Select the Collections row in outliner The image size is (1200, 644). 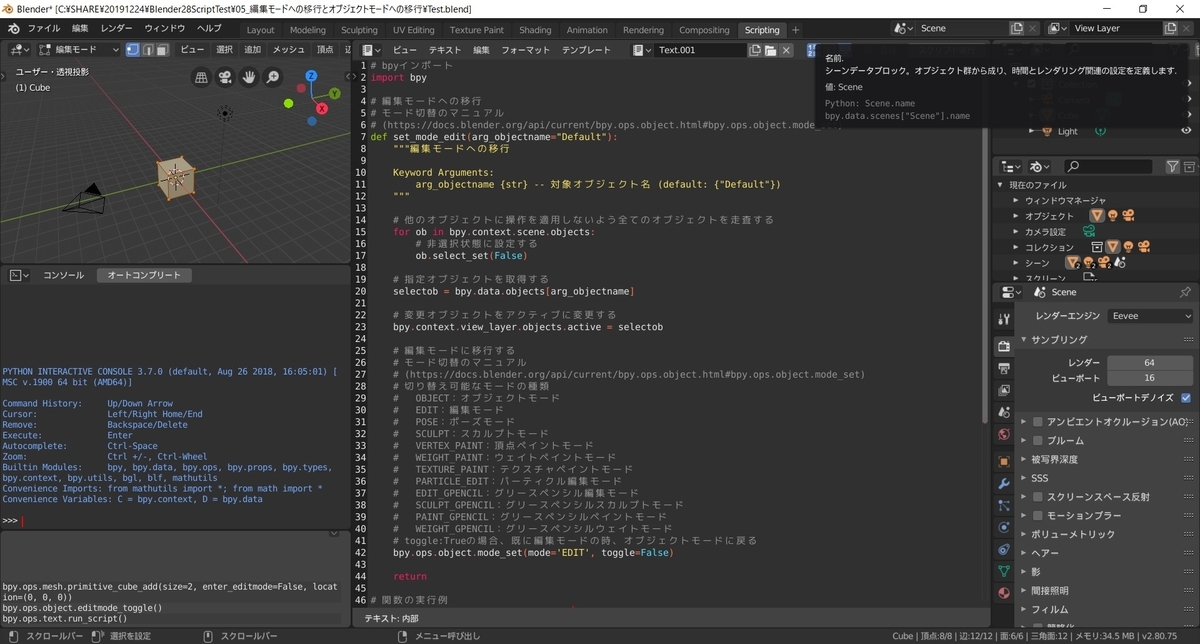tap(1097, 247)
